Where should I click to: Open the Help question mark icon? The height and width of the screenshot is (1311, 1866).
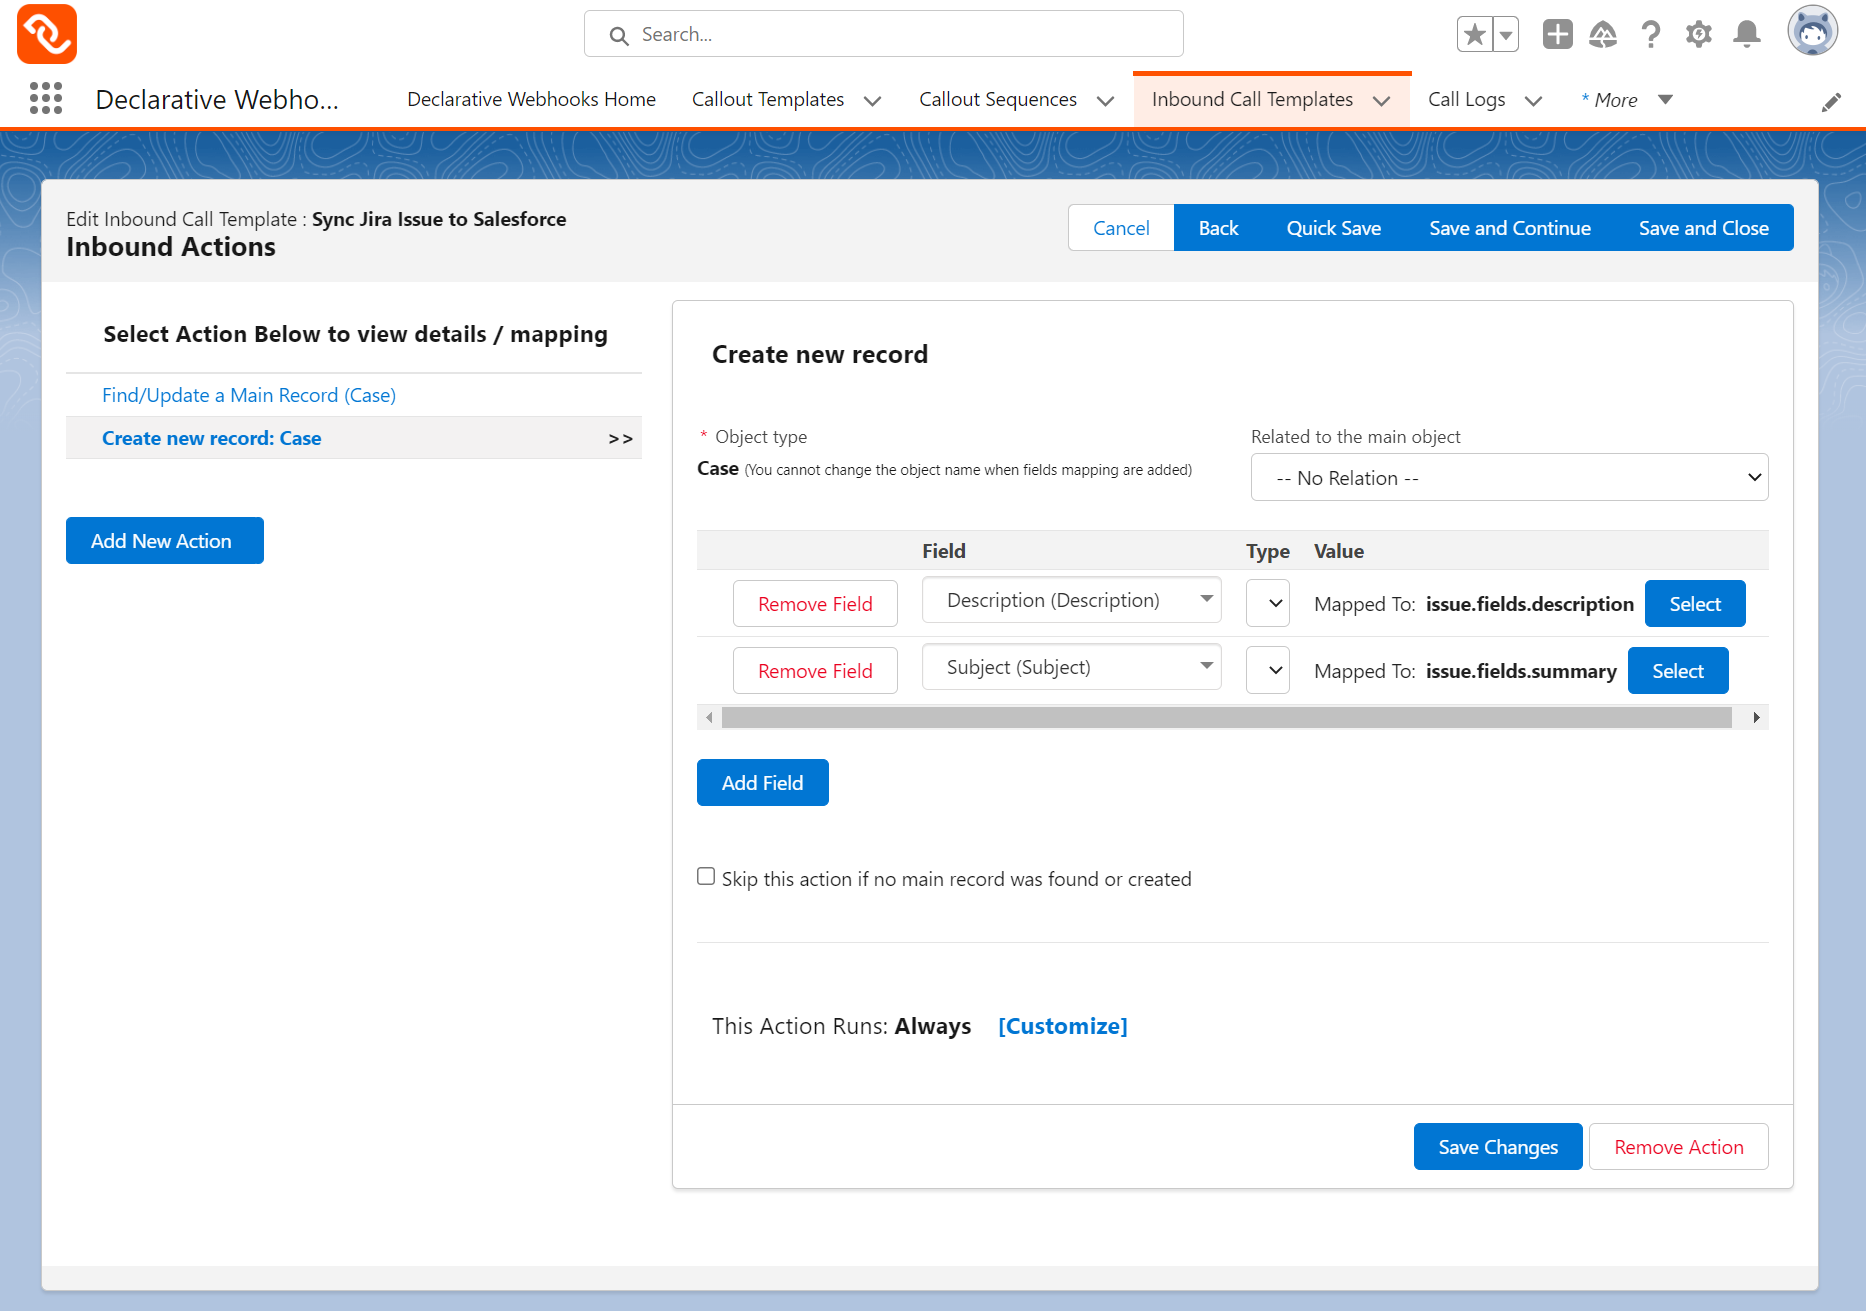click(1650, 35)
